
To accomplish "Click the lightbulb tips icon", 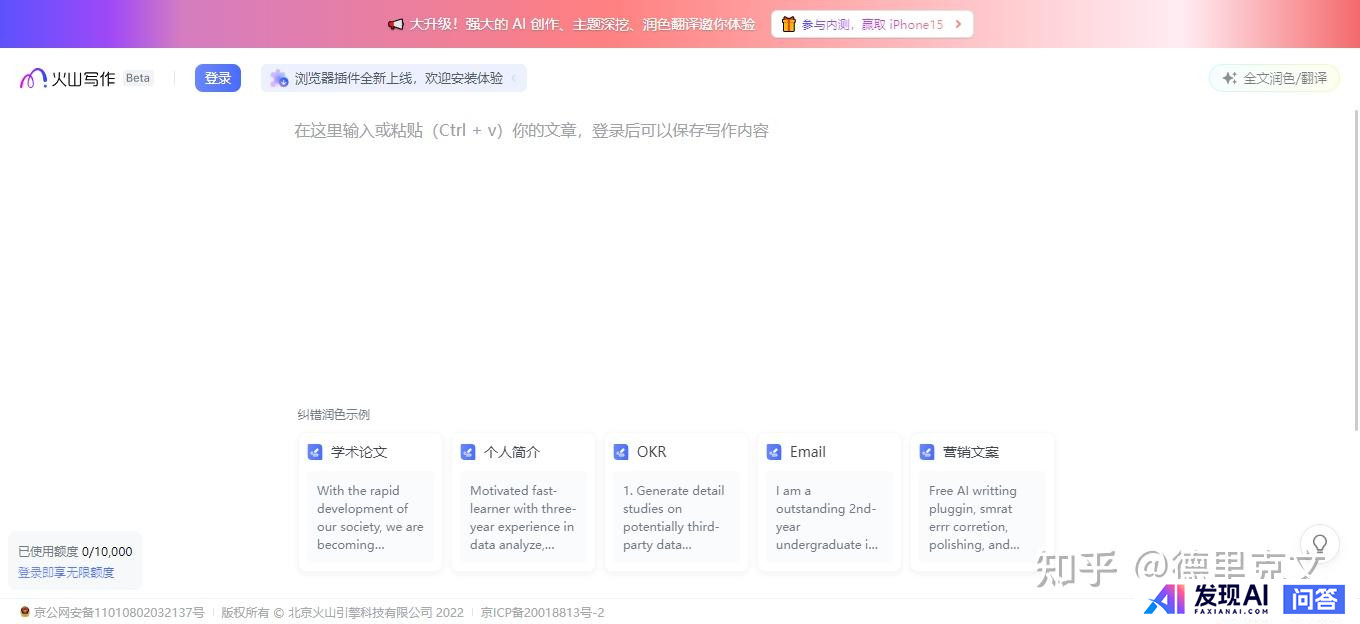I will (1319, 544).
